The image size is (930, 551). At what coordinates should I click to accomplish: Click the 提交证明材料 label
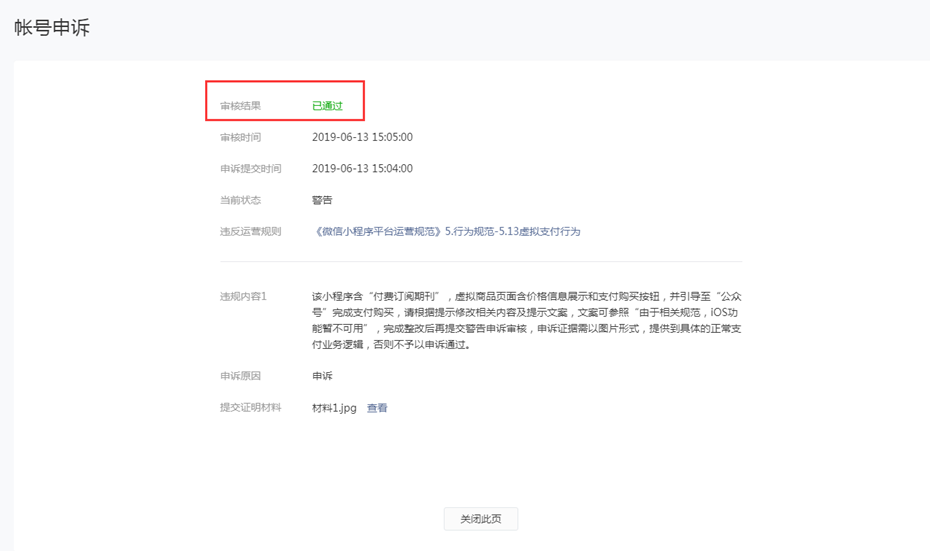pyautogui.click(x=250, y=408)
